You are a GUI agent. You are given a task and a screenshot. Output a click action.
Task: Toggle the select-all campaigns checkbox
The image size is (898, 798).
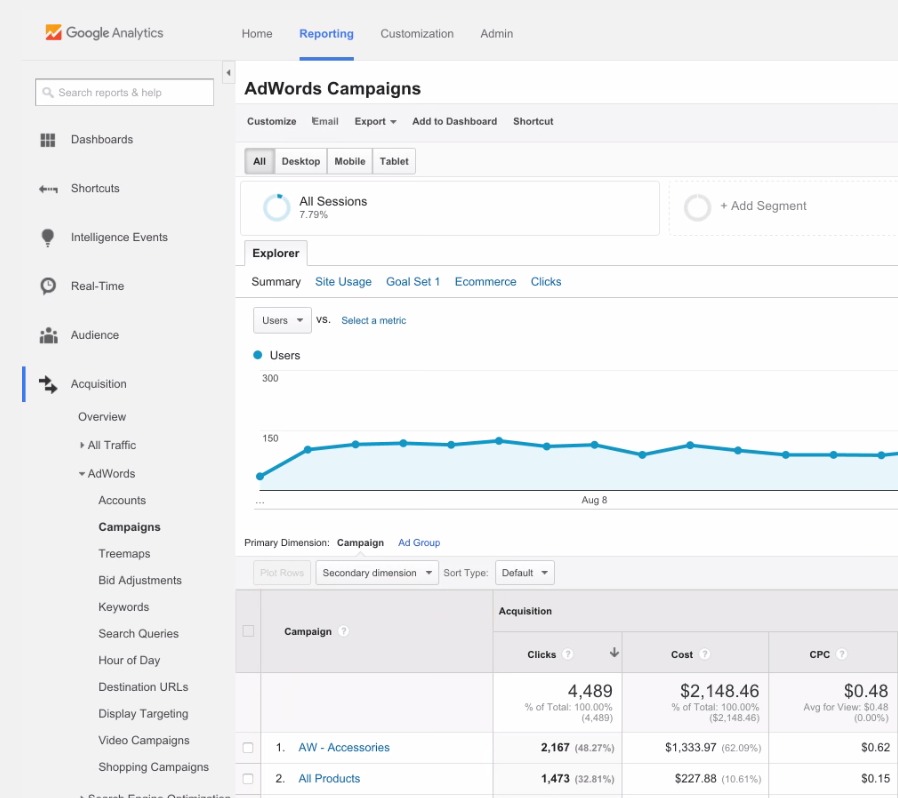[248, 631]
